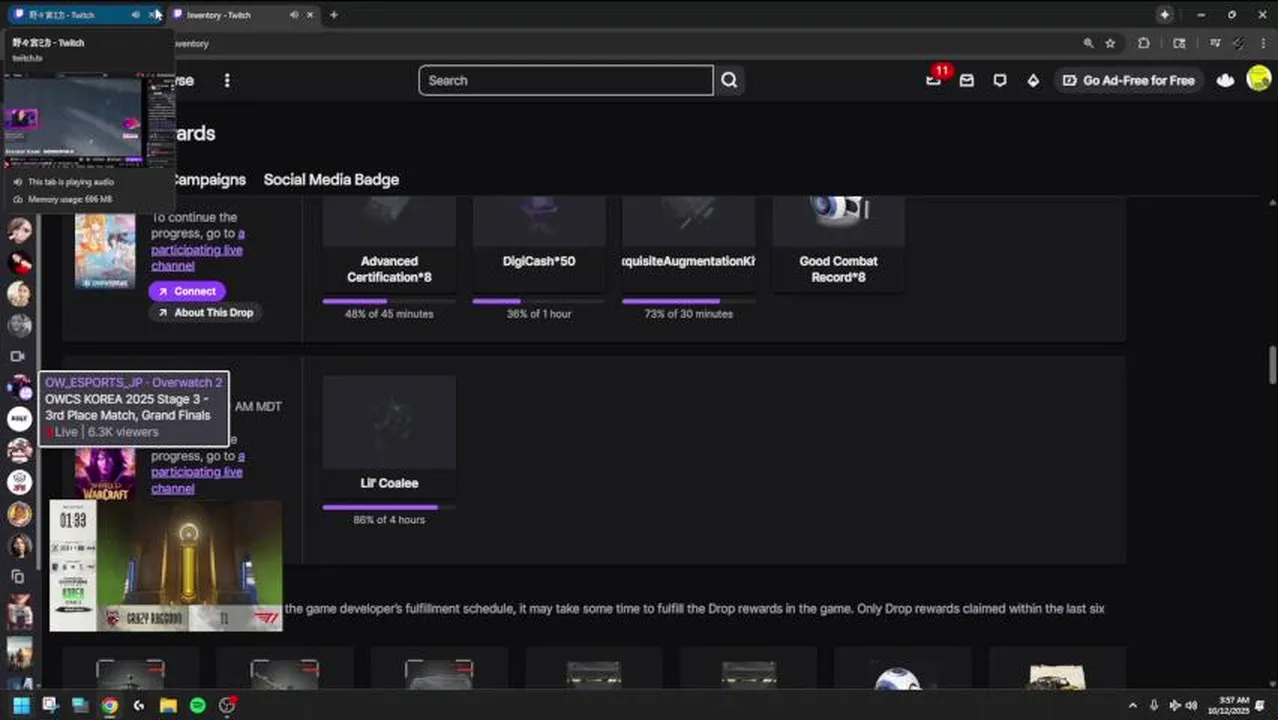
Task: Click the Advanced Certification*8 progress bar
Action: click(389, 301)
